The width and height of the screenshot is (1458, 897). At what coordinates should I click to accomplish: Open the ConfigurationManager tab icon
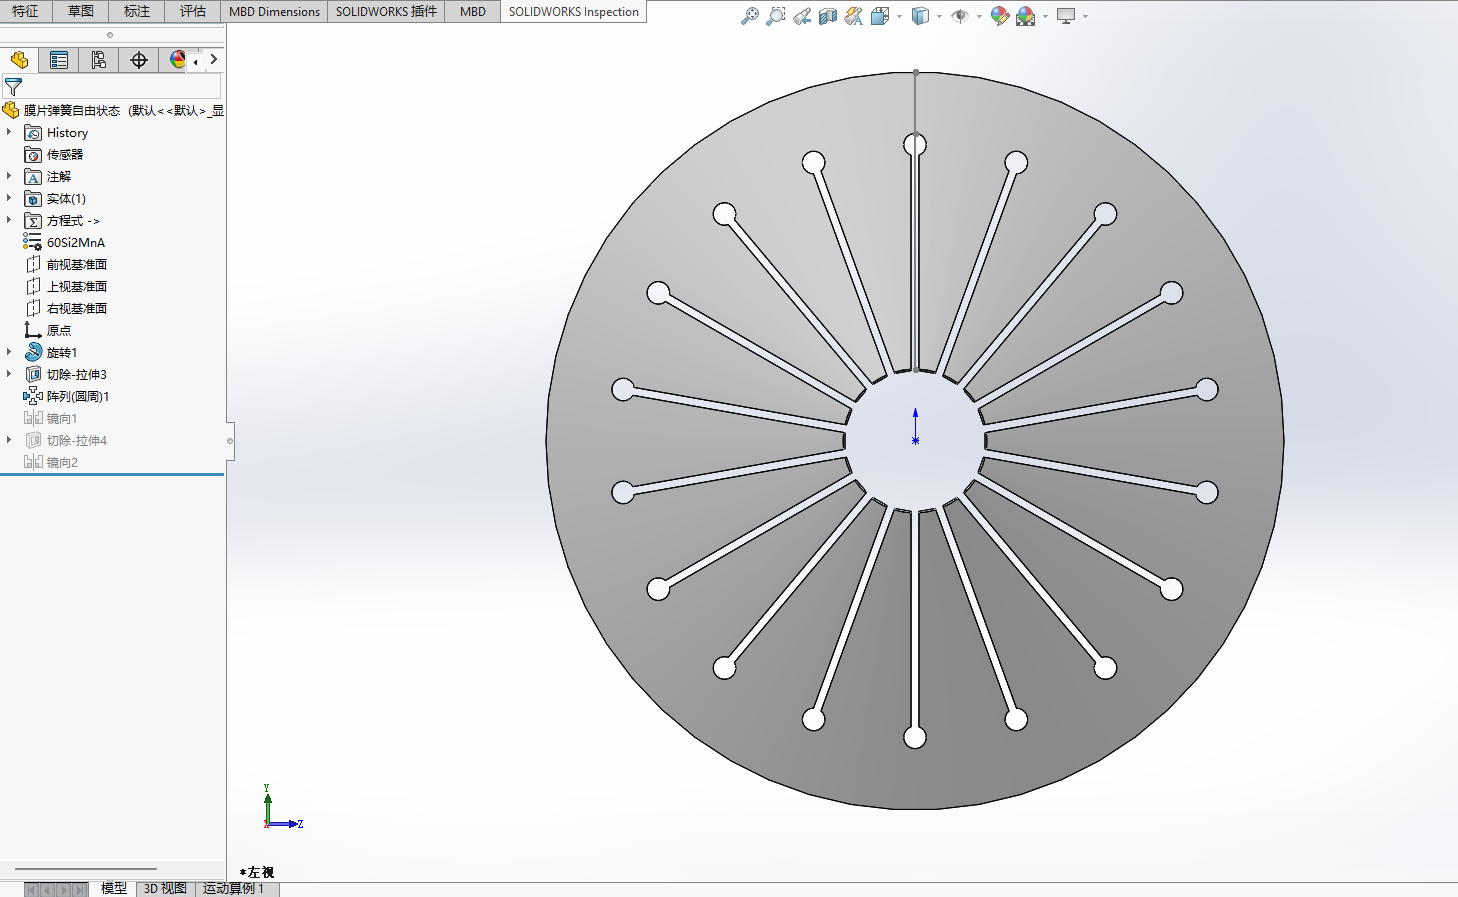pos(98,60)
